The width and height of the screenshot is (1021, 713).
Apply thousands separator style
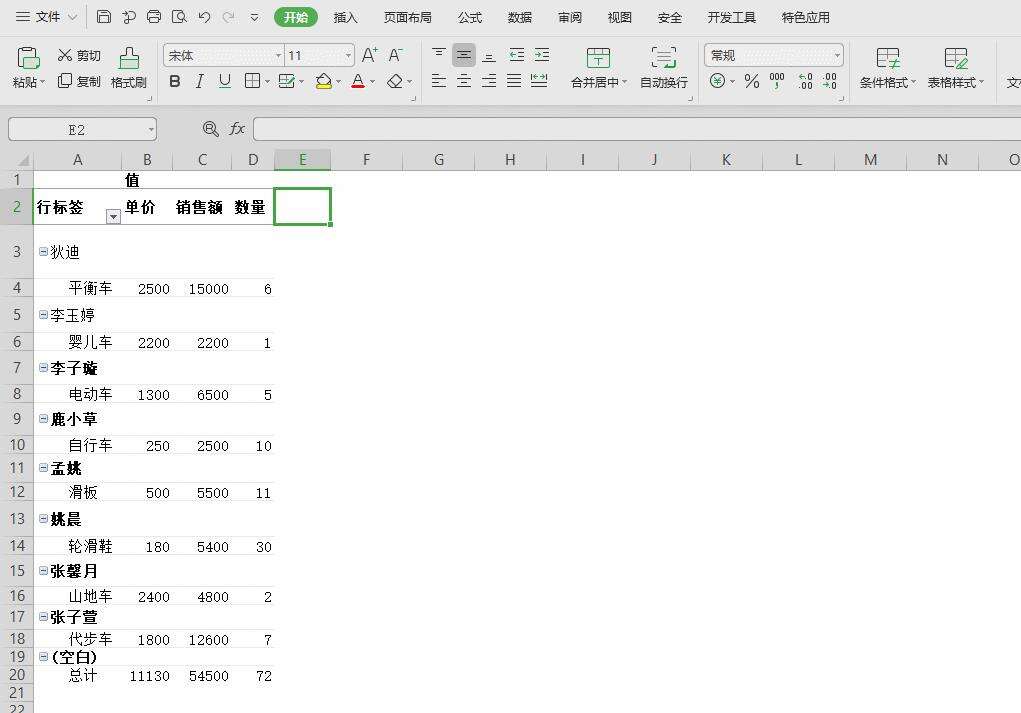(777, 81)
